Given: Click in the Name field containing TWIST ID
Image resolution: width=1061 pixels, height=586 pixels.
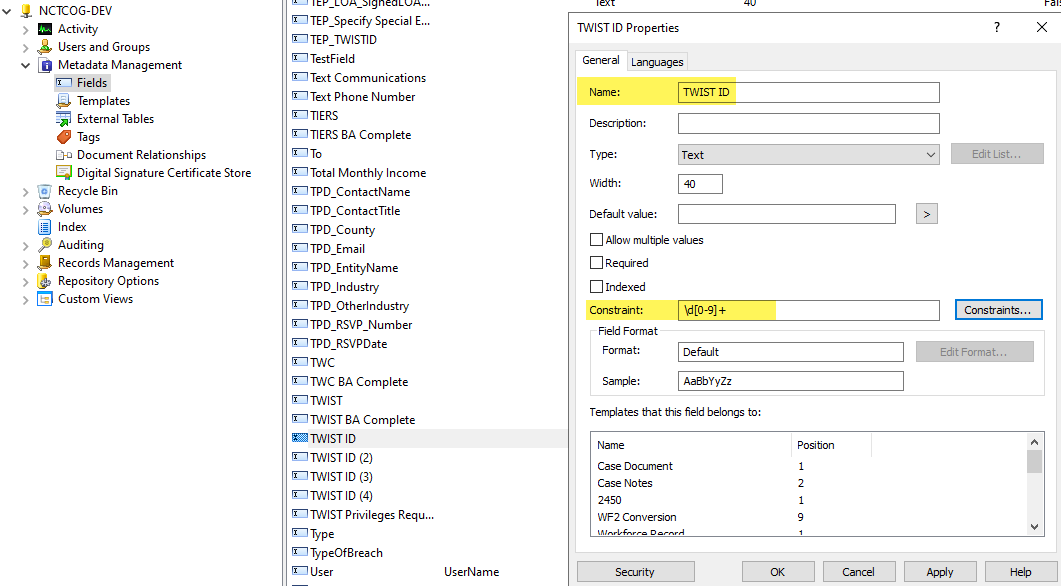Looking at the screenshot, I should coord(809,92).
